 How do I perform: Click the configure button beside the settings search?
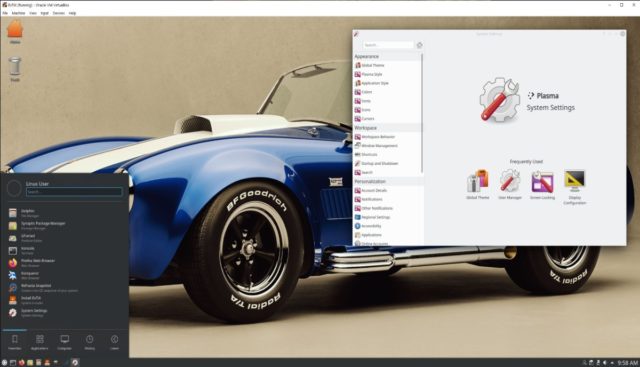tap(419, 45)
